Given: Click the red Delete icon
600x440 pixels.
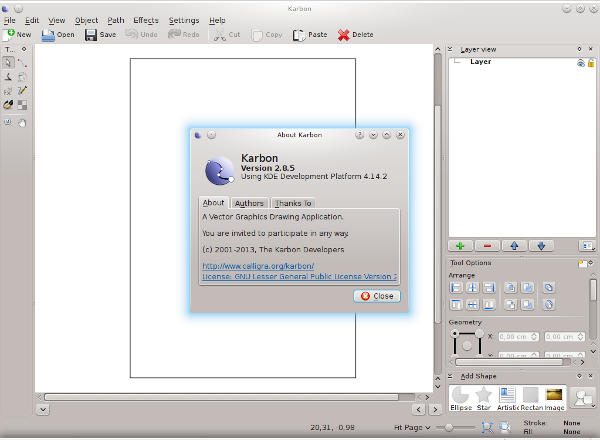Looking at the screenshot, I should [343, 35].
